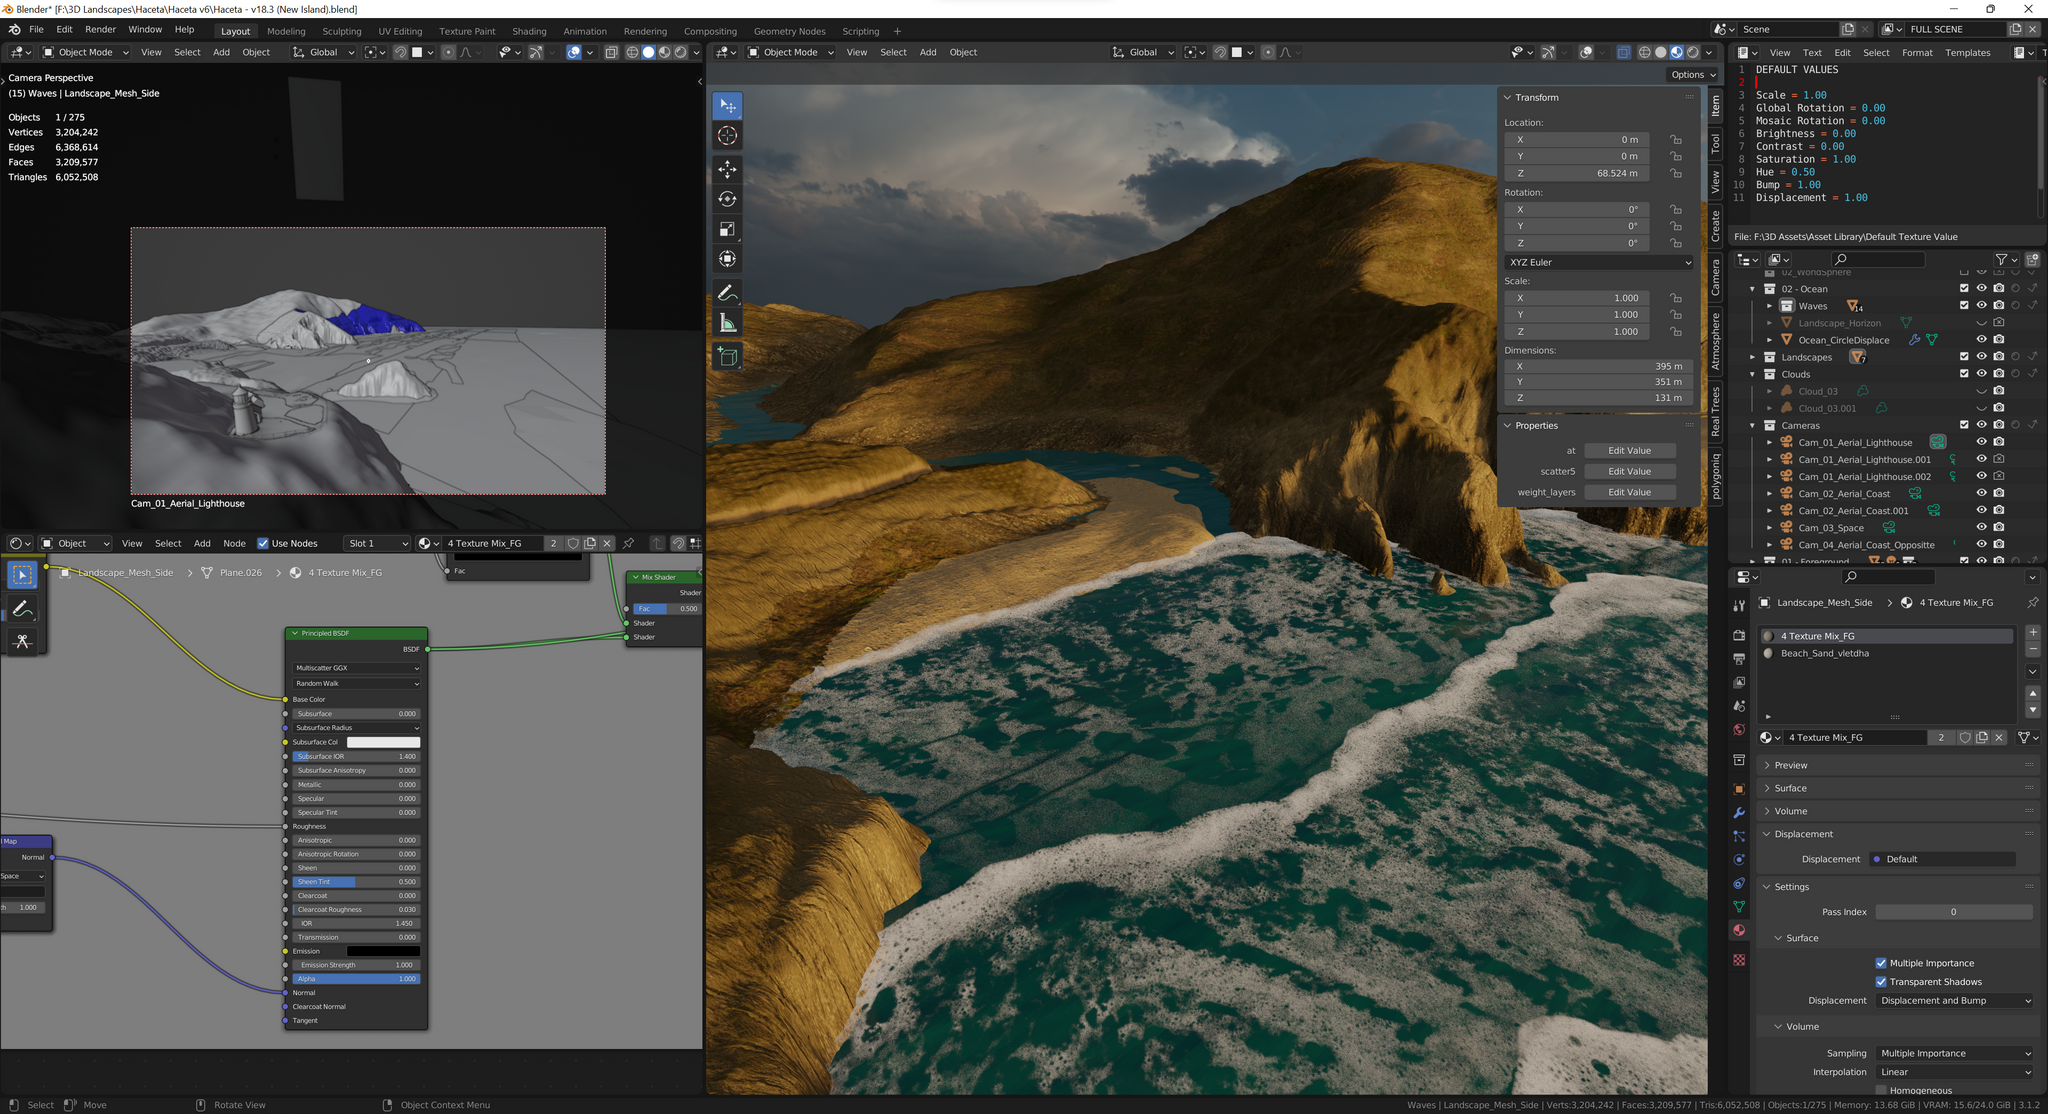Open the Render menu

100,30
